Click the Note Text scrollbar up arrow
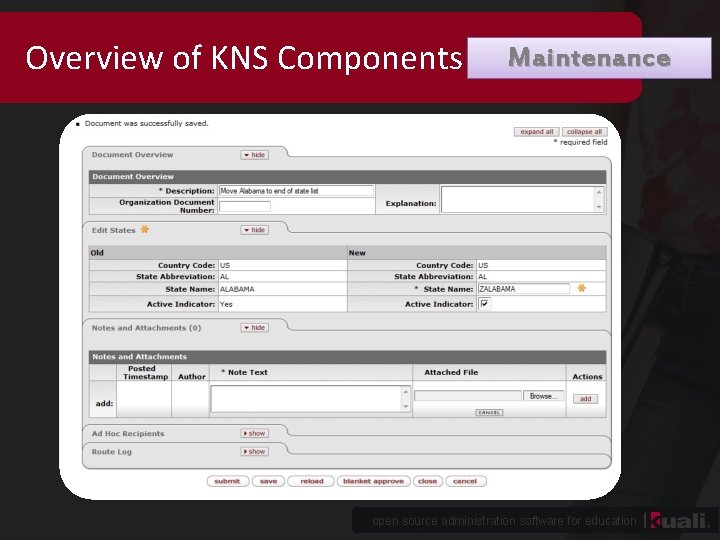The image size is (720, 540). pyautogui.click(x=405, y=391)
